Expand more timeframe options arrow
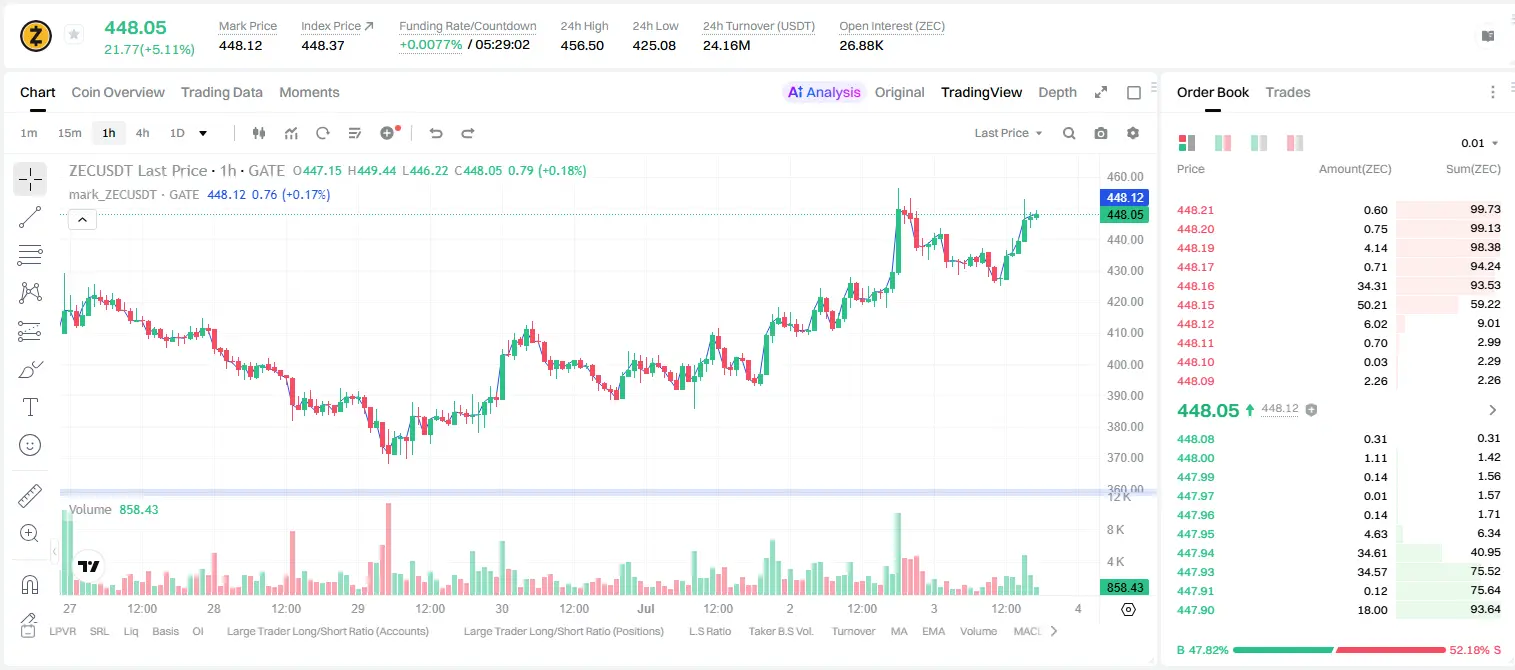Viewport: 1515px width, 670px height. 203,133
